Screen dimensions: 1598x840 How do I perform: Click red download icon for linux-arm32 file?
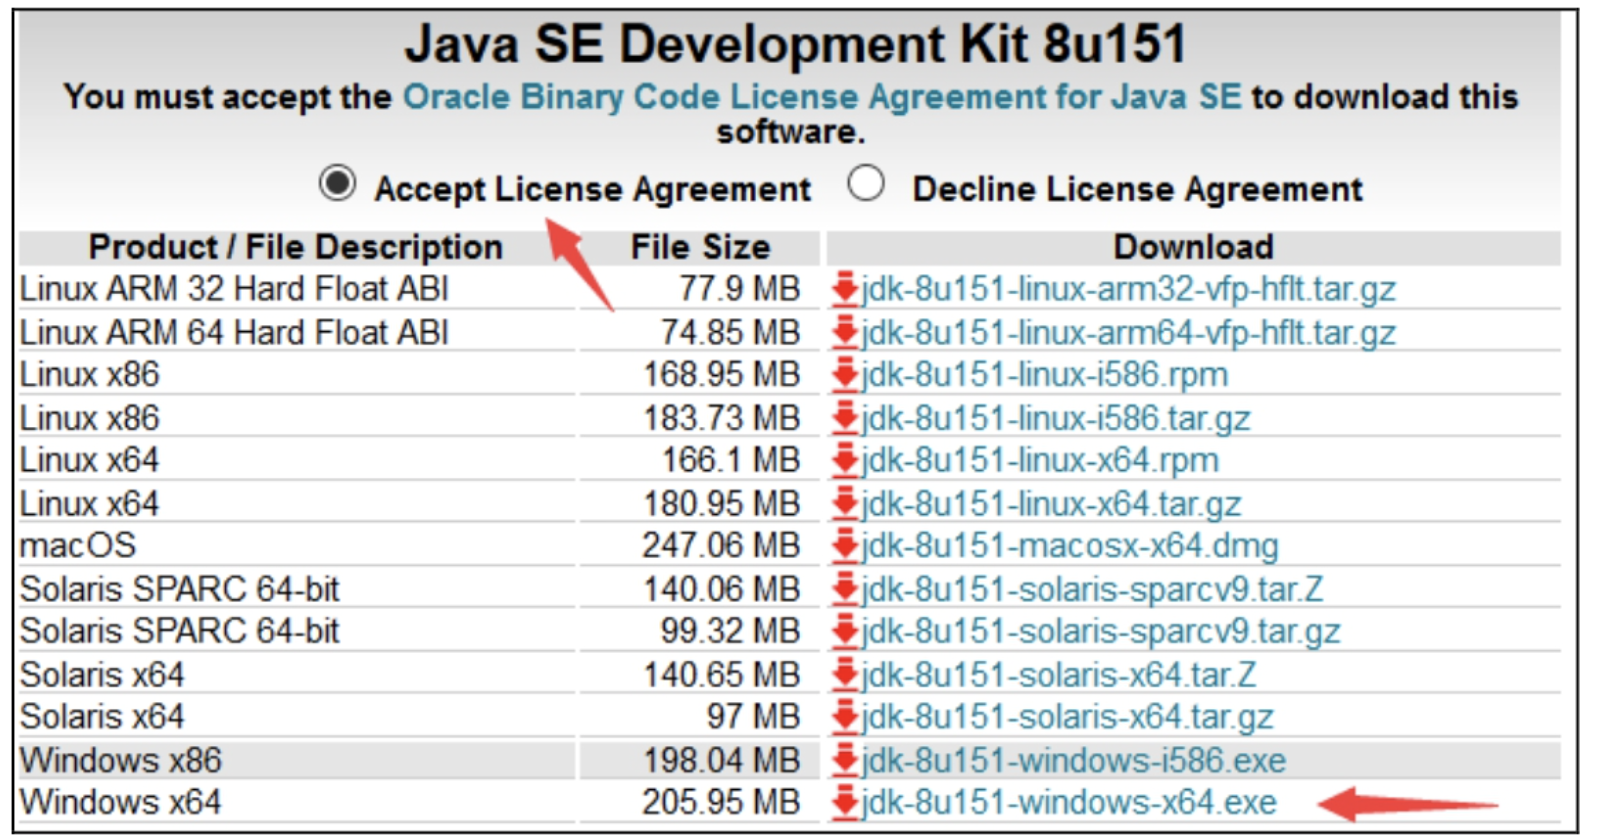pos(845,289)
